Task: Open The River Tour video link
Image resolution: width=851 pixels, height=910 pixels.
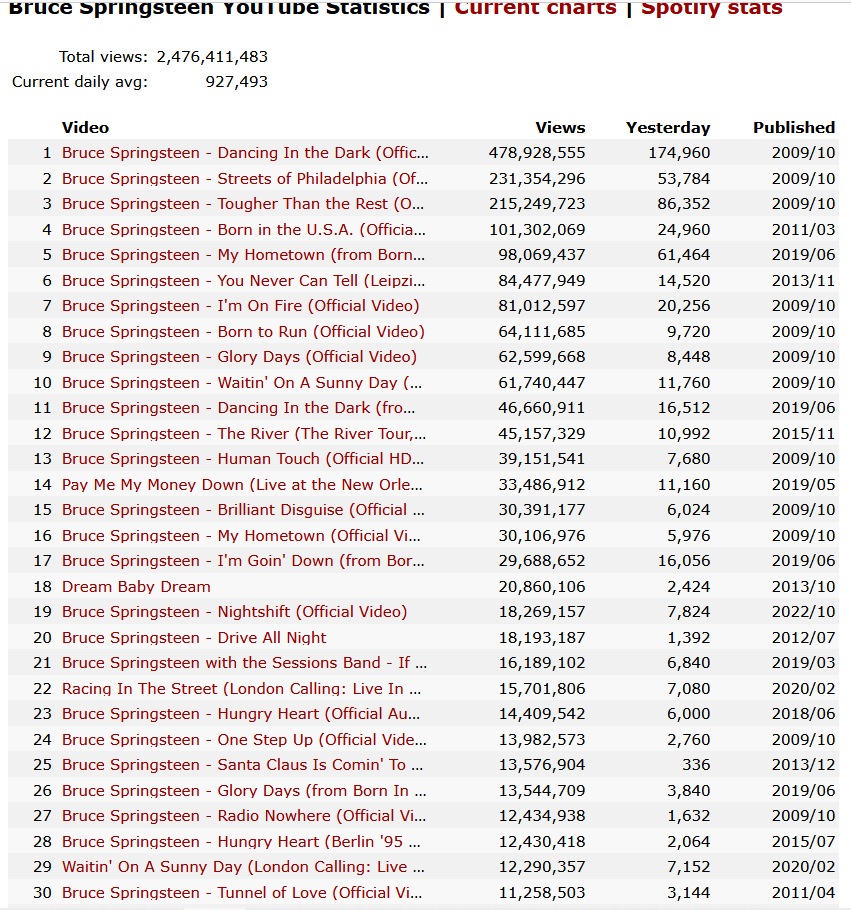Action: pos(244,434)
